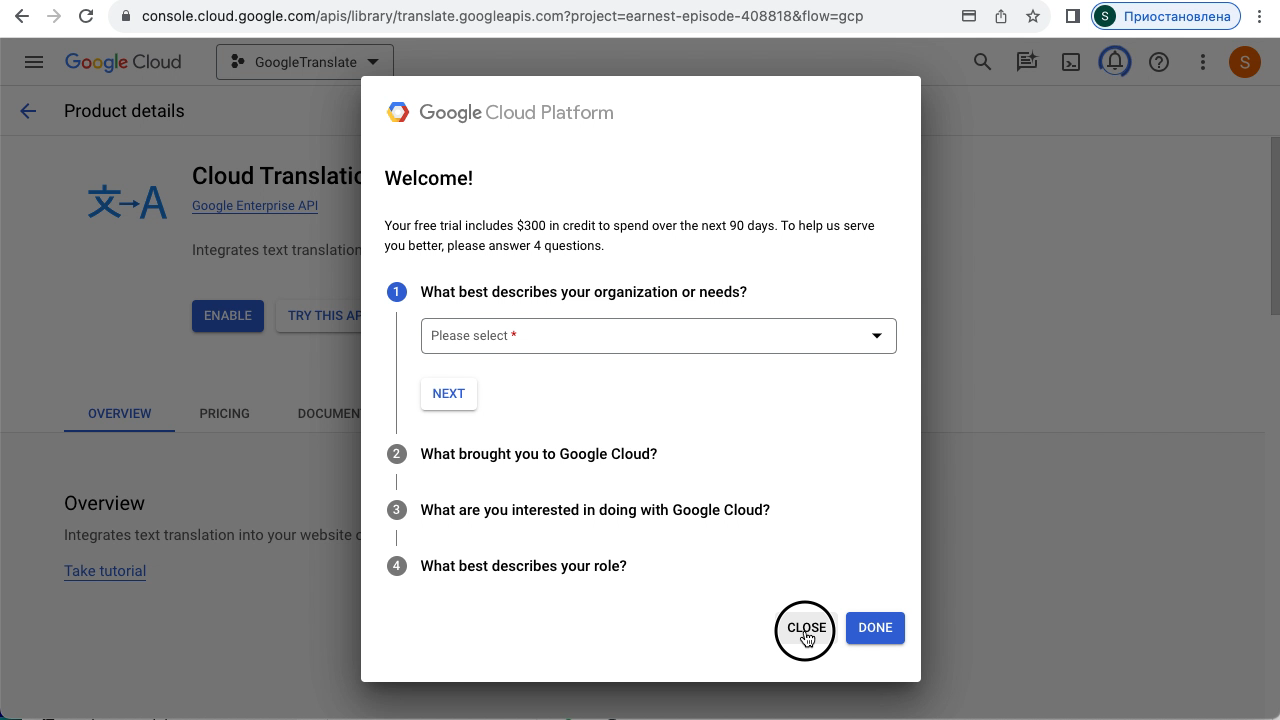Open the account avatar in Google Cloud
This screenshot has height=720, width=1280.
coord(1244,62)
